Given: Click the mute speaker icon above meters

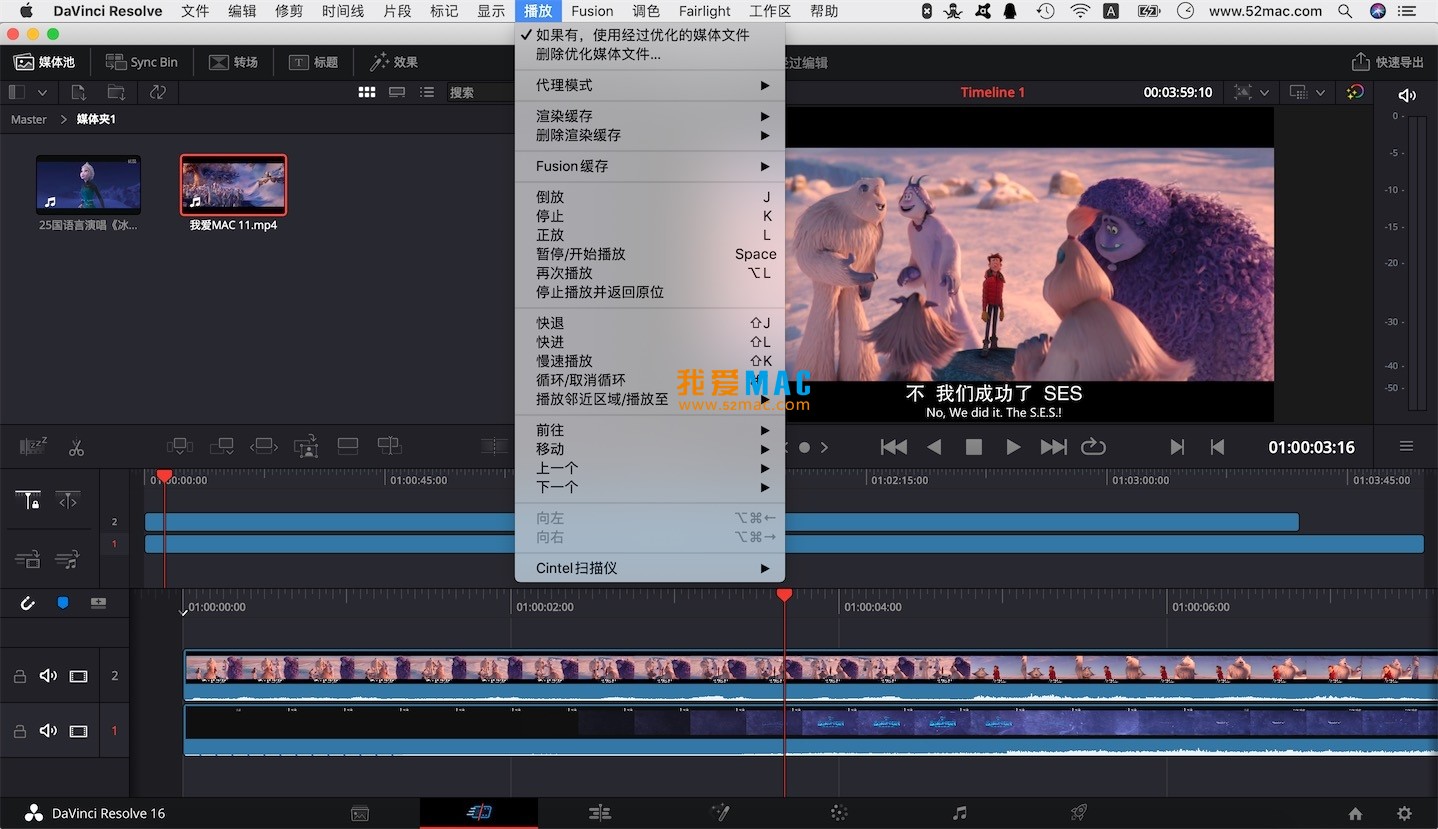Looking at the screenshot, I should click(1407, 95).
